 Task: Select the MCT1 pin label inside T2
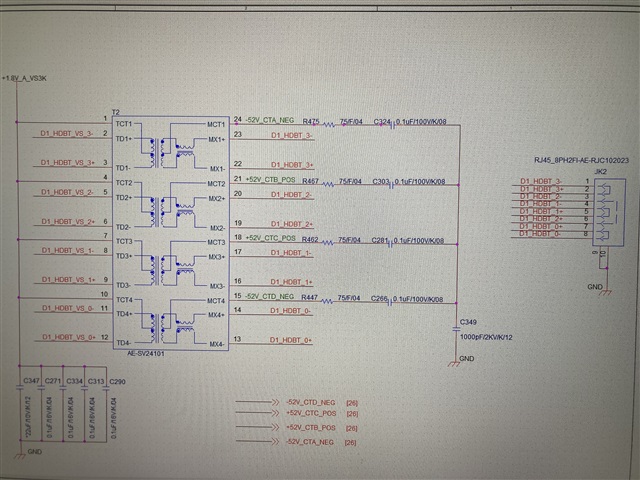(x=216, y=124)
